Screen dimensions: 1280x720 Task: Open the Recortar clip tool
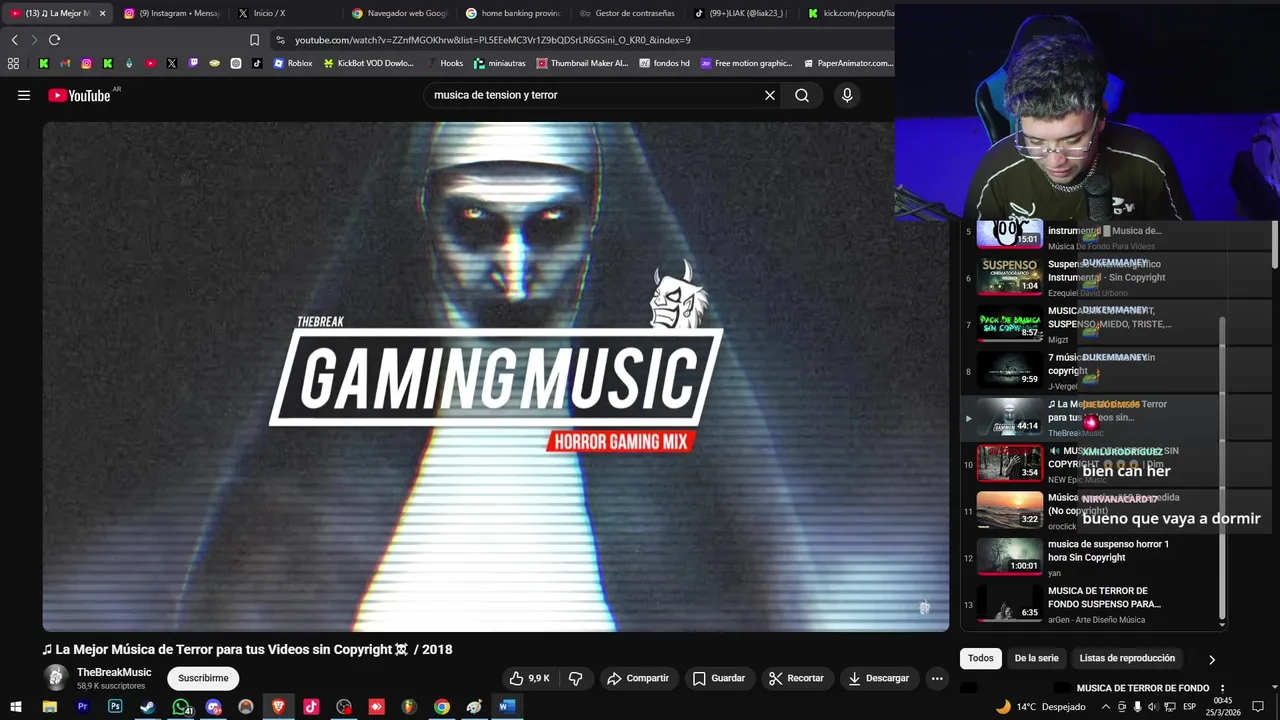coord(796,678)
